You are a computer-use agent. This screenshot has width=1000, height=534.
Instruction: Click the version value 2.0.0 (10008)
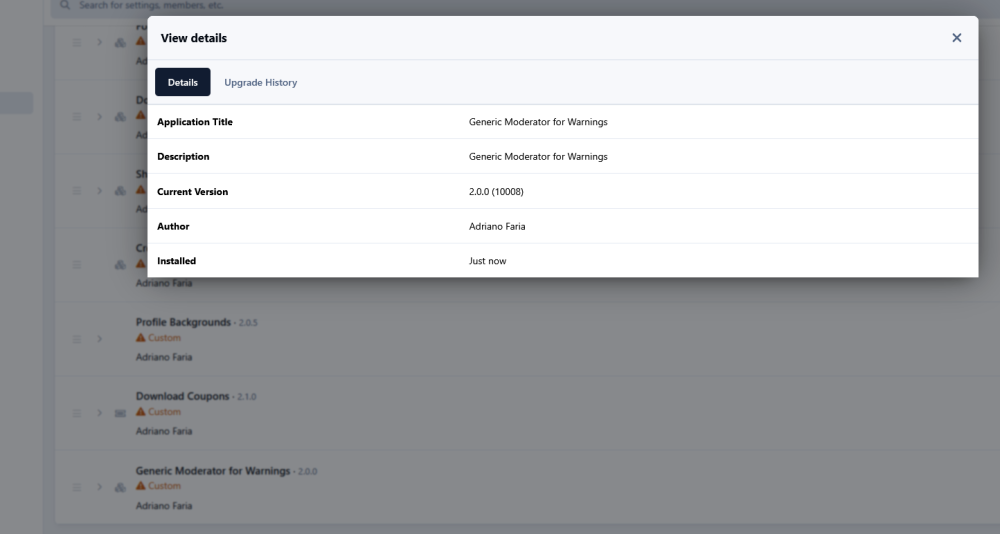[x=496, y=191]
